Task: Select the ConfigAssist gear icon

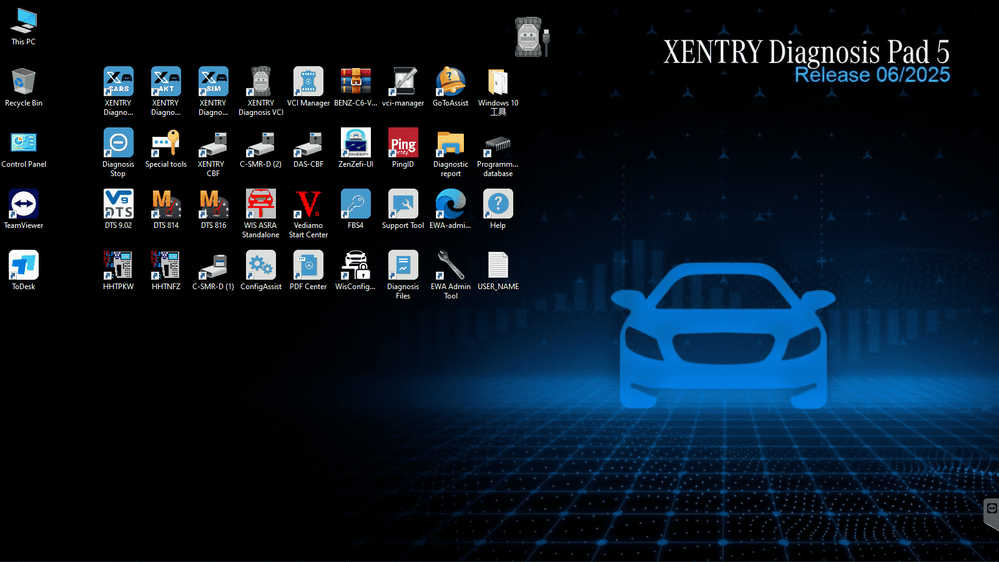Action: (x=261, y=265)
